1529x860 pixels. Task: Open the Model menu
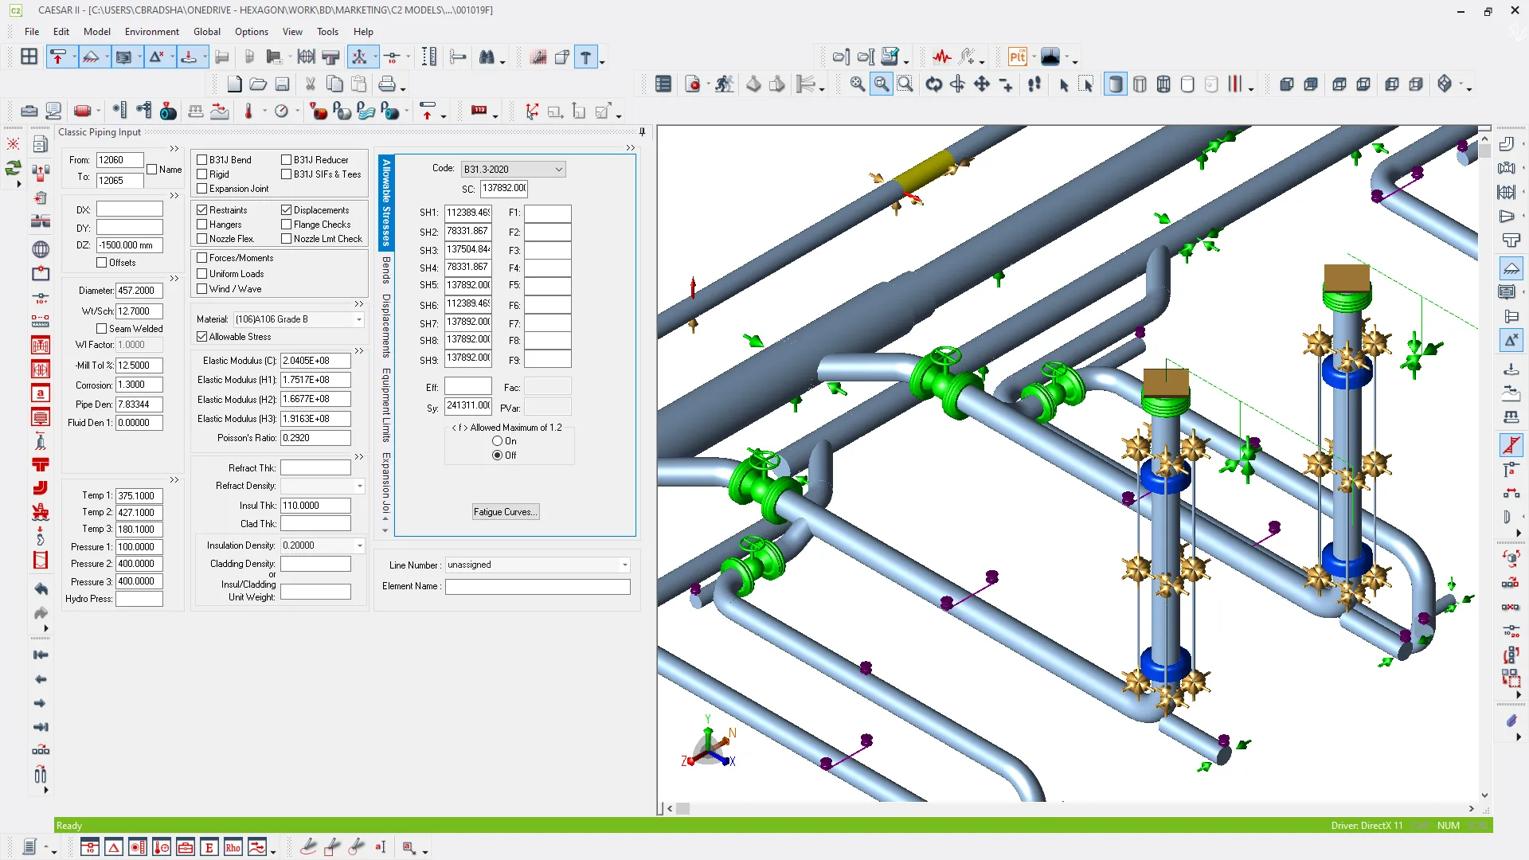tap(97, 31)
